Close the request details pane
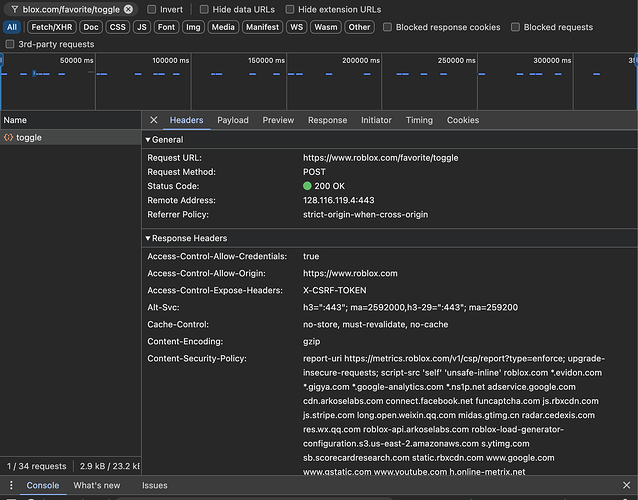This screenshot has width=638, height=500. pyautogui.click(x=153, y=120)
